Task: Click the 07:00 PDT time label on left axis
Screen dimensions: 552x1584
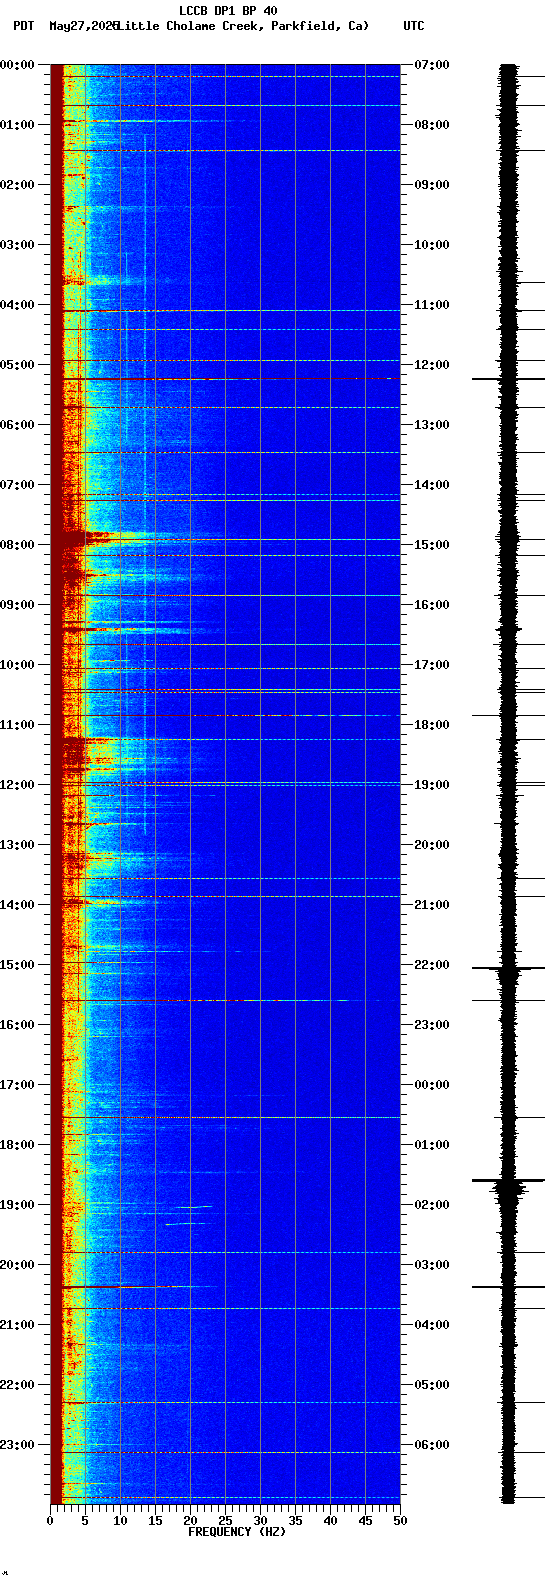Action: (17, 485)
